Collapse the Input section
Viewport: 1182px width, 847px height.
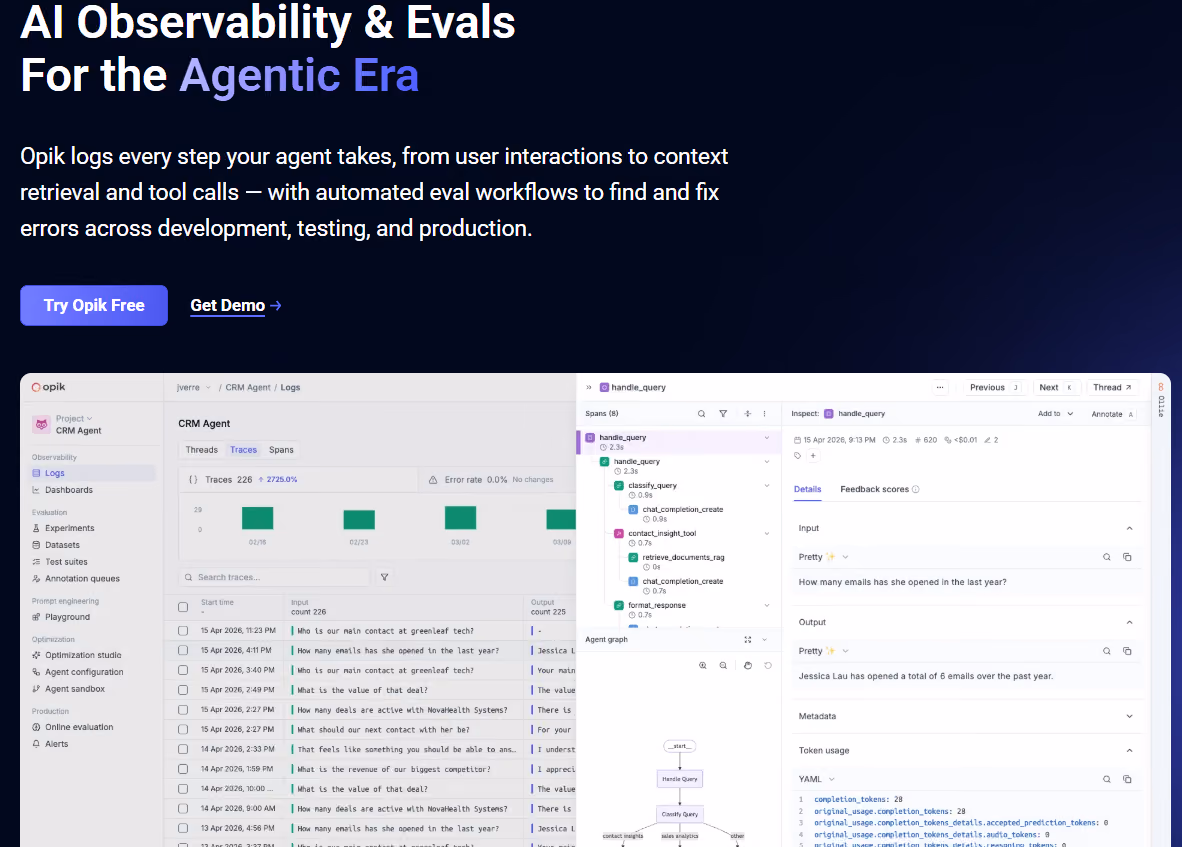(1129, 528)
